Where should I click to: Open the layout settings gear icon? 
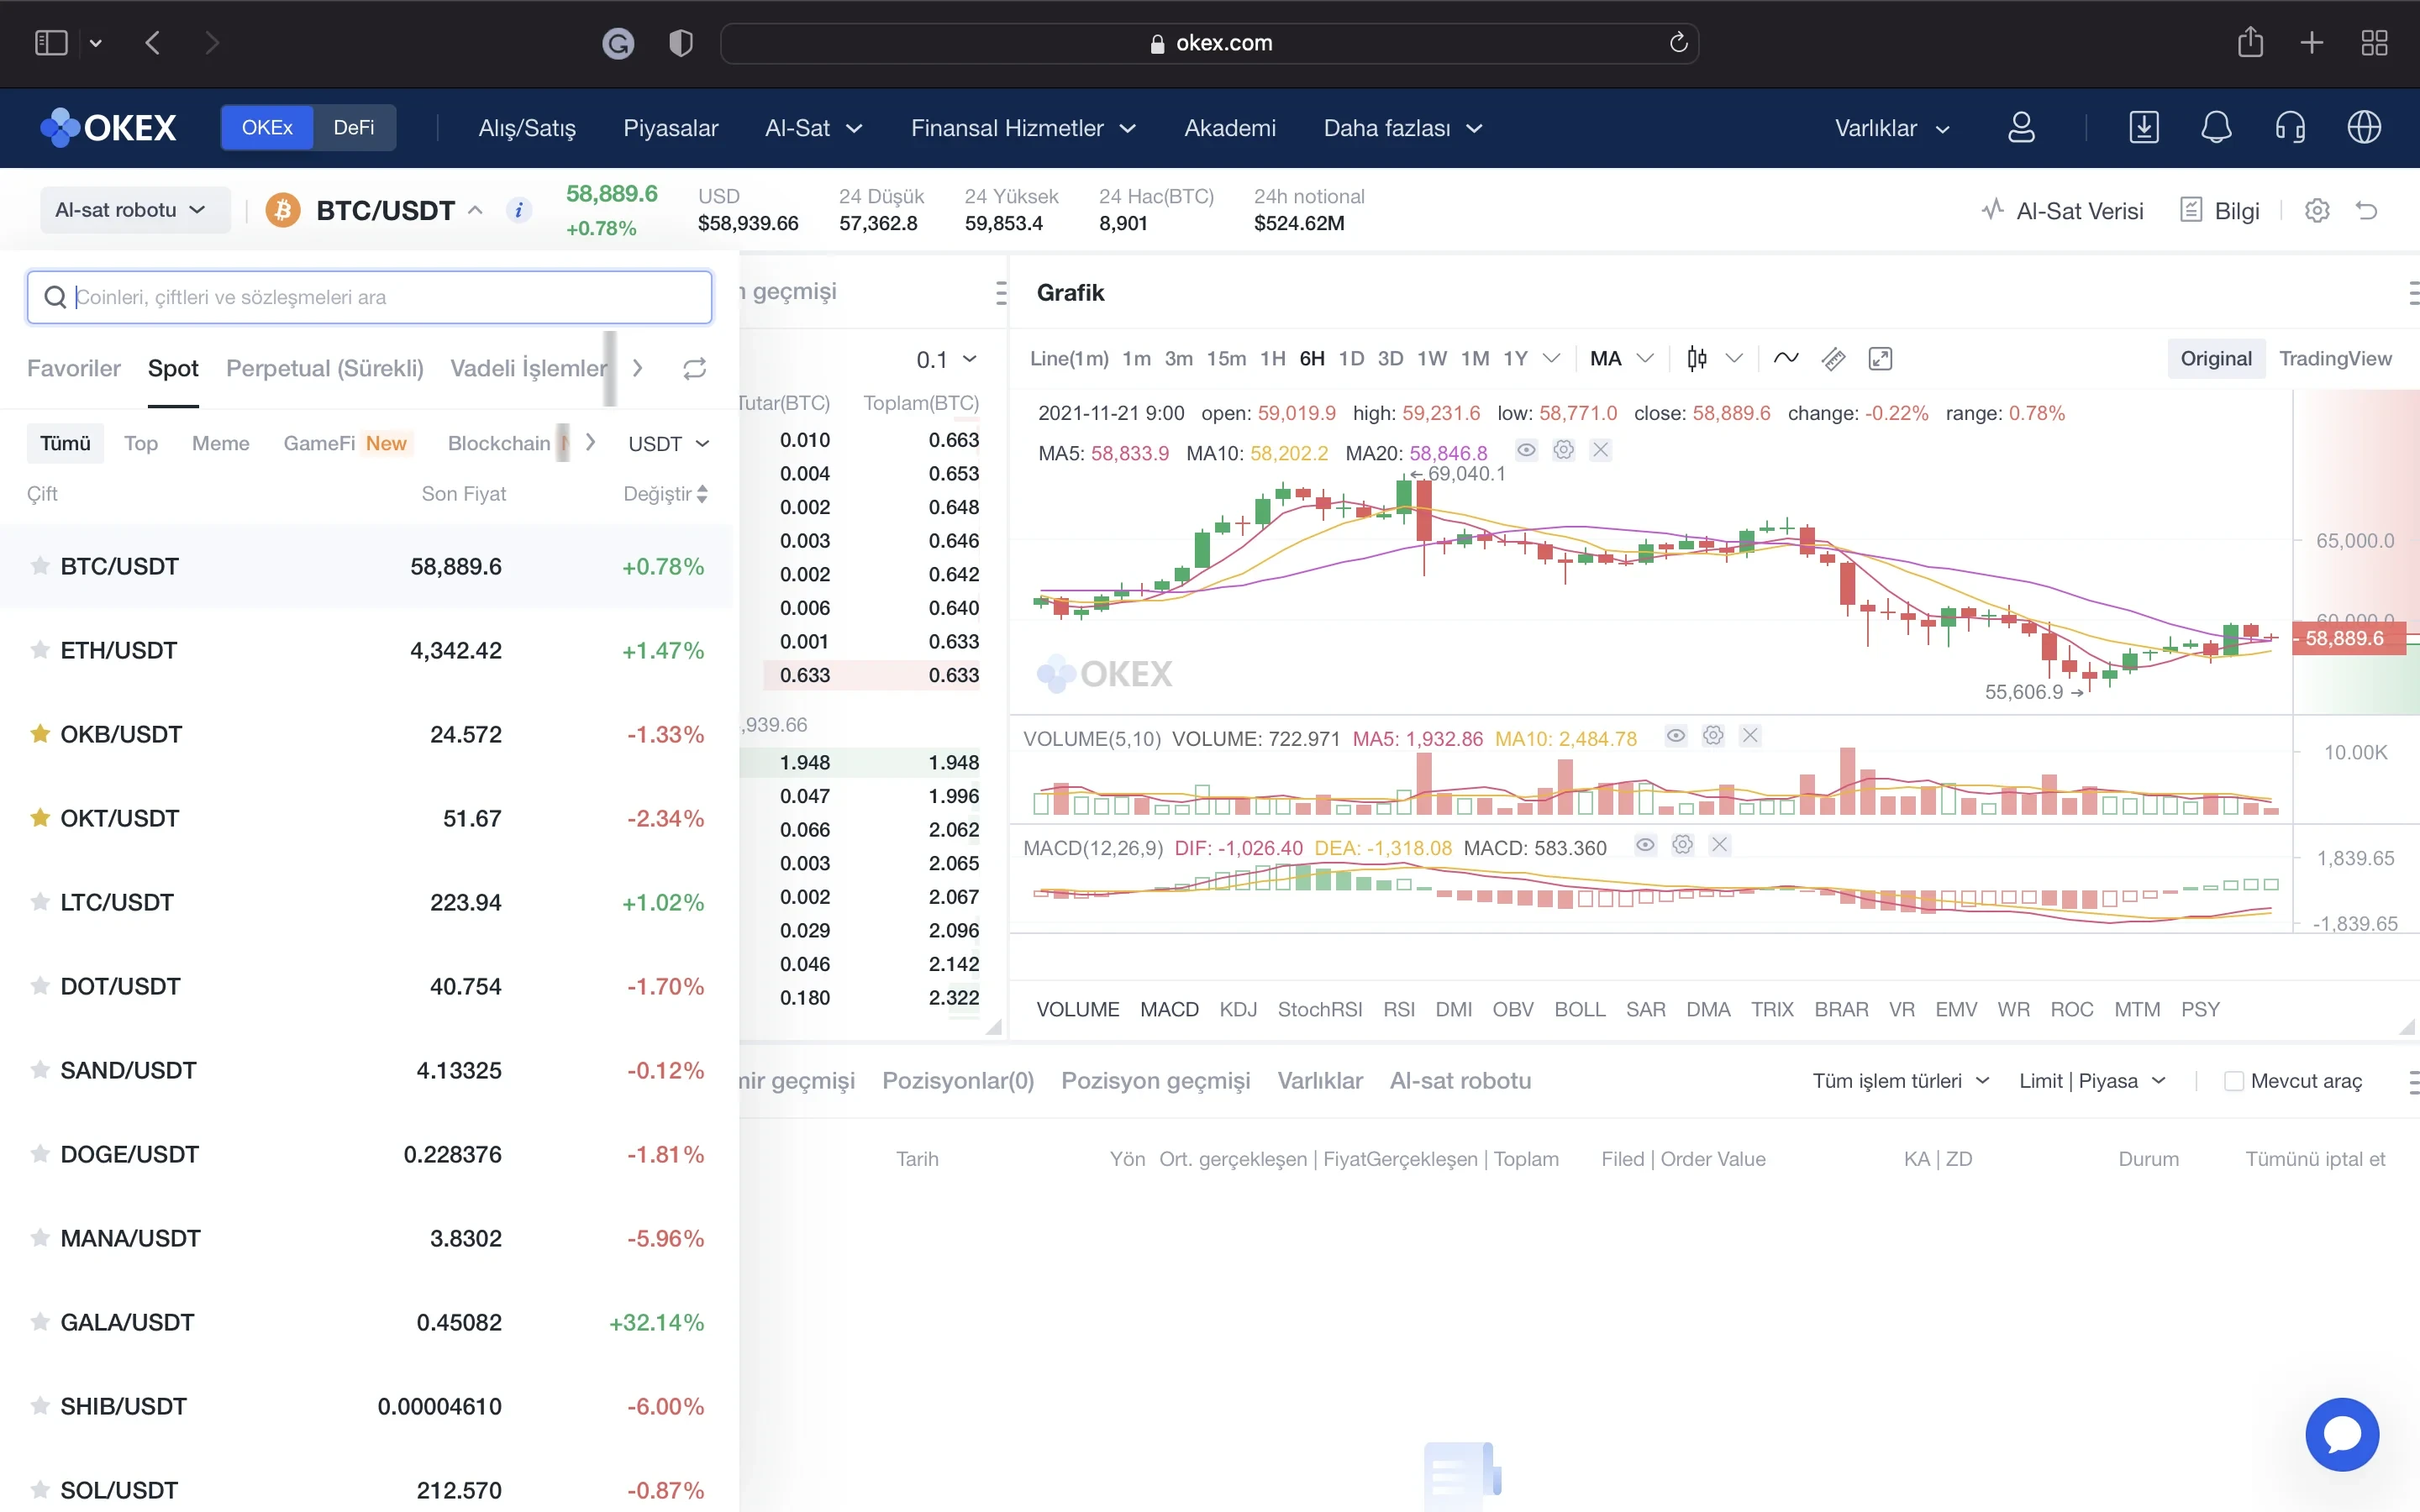tap(2317, 210)
